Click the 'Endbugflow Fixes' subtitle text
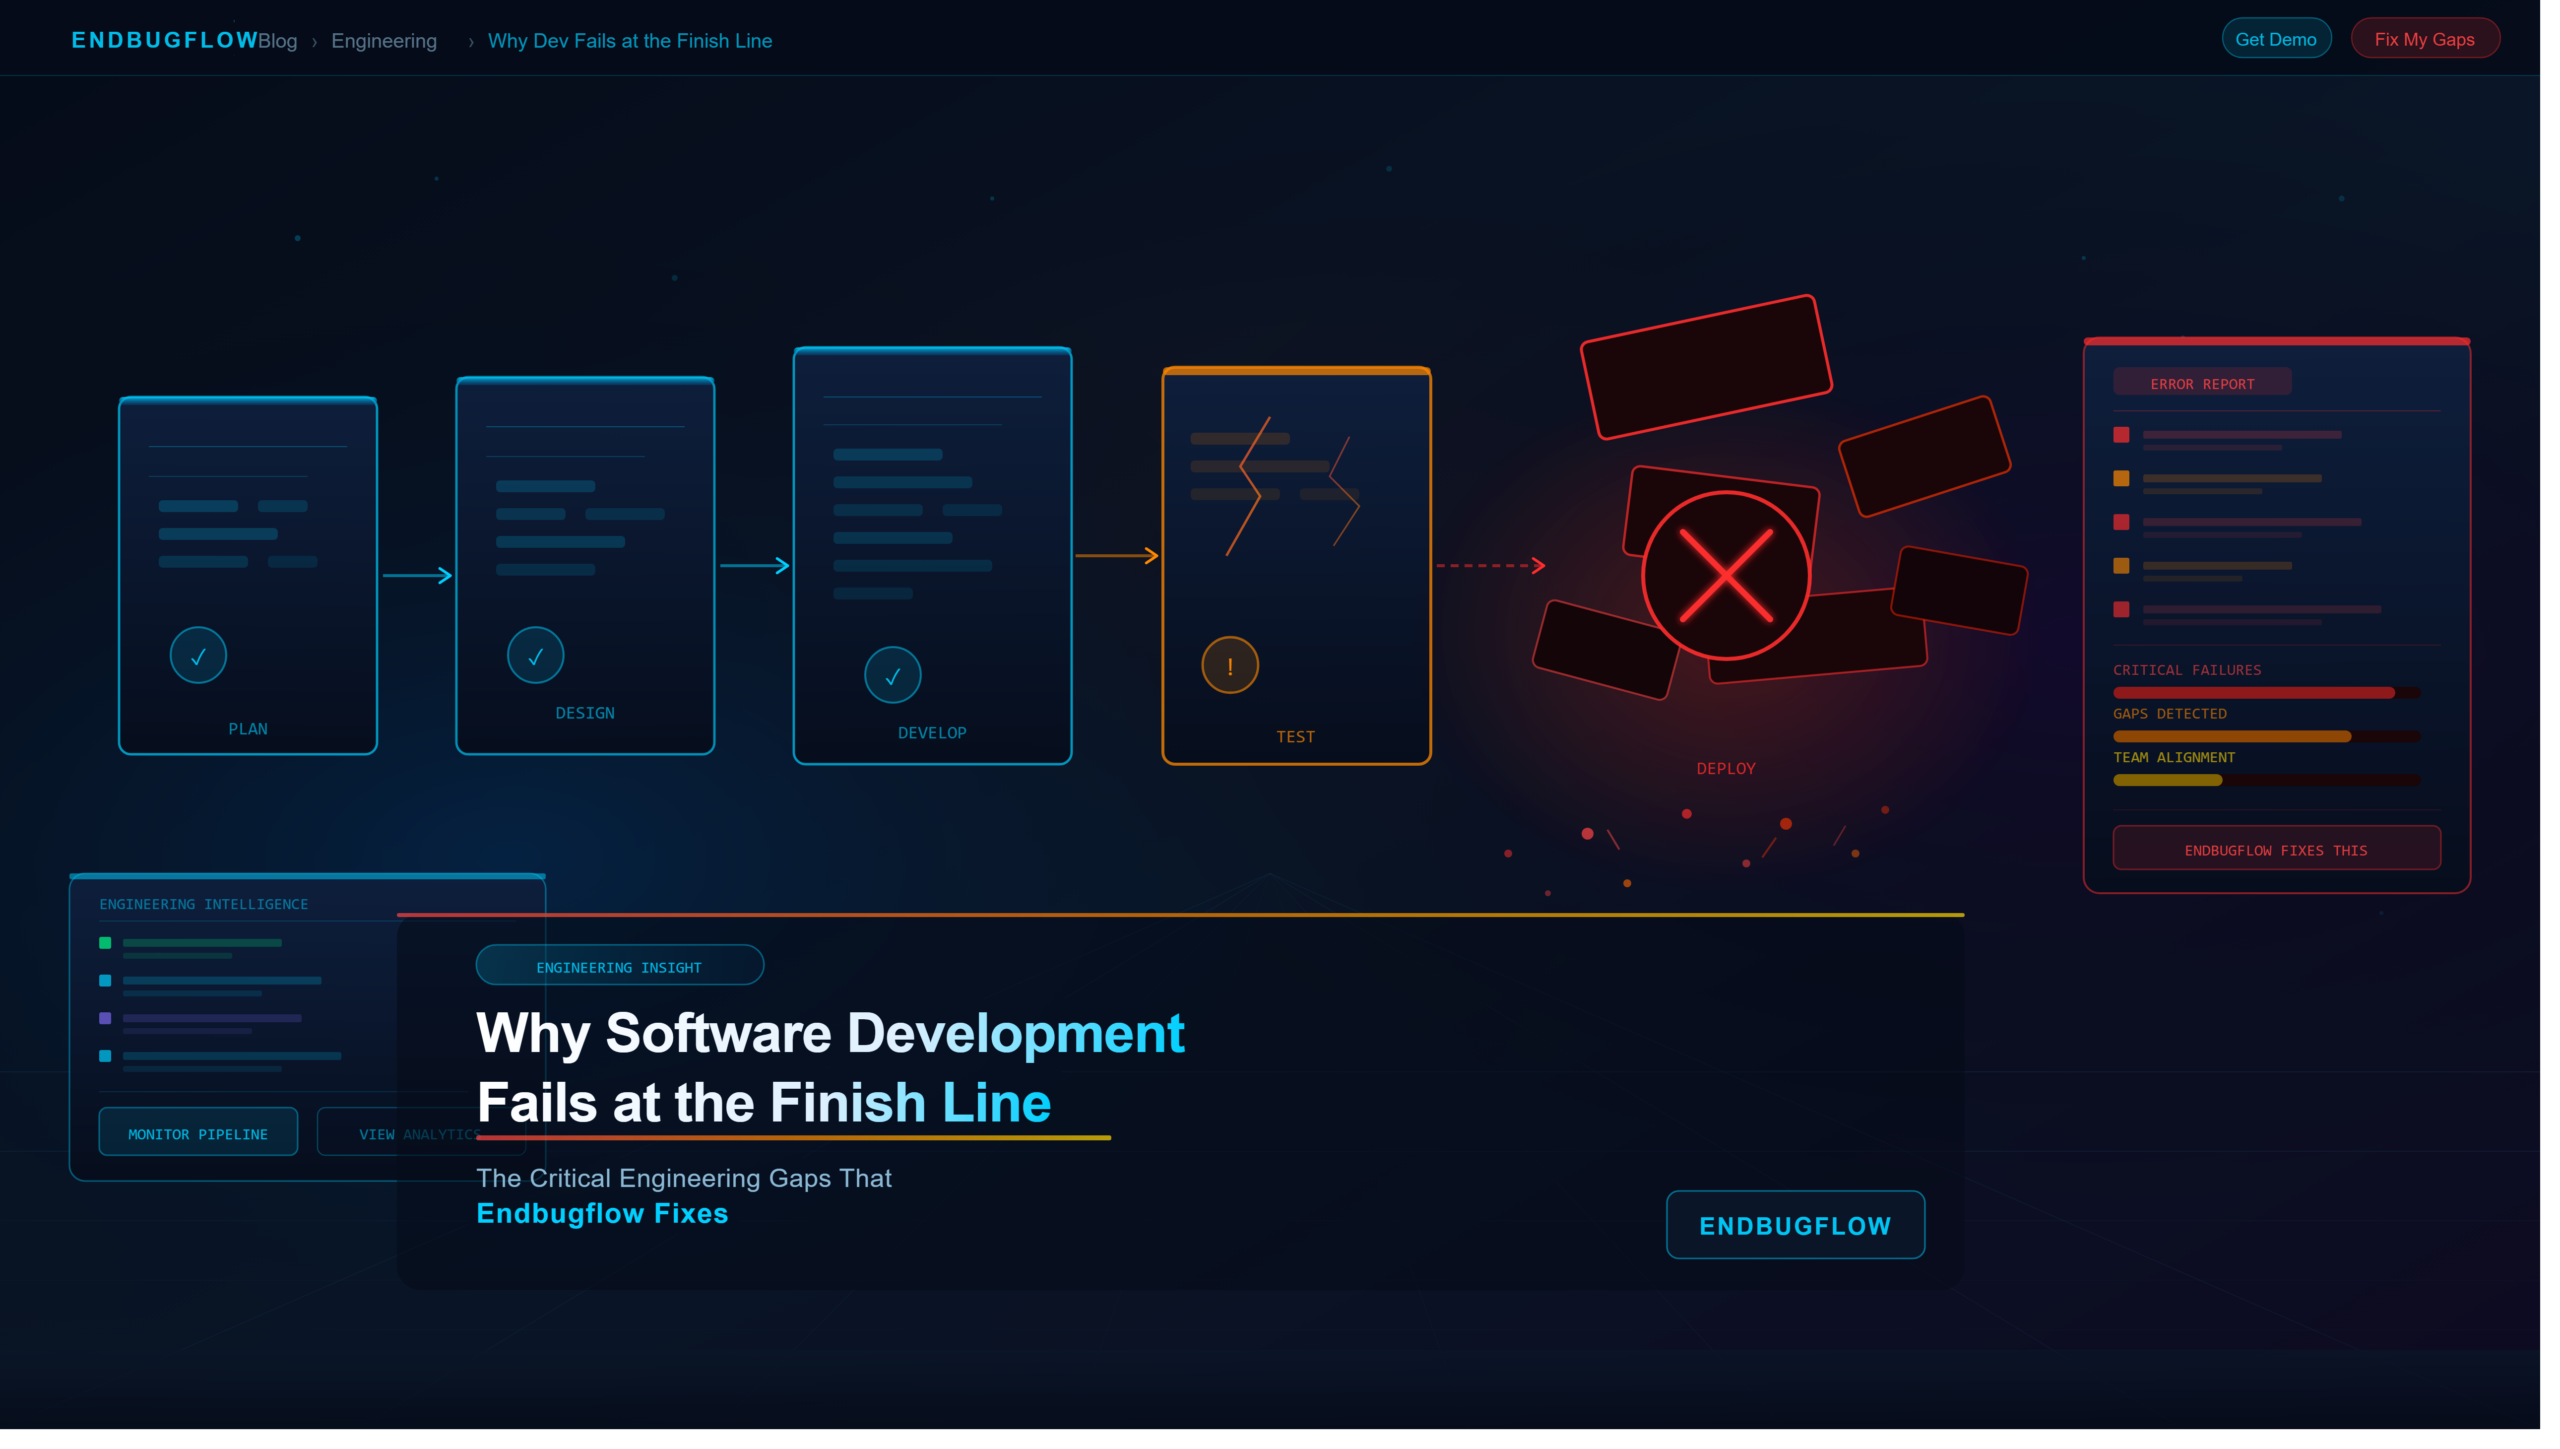 (602, 1214)
